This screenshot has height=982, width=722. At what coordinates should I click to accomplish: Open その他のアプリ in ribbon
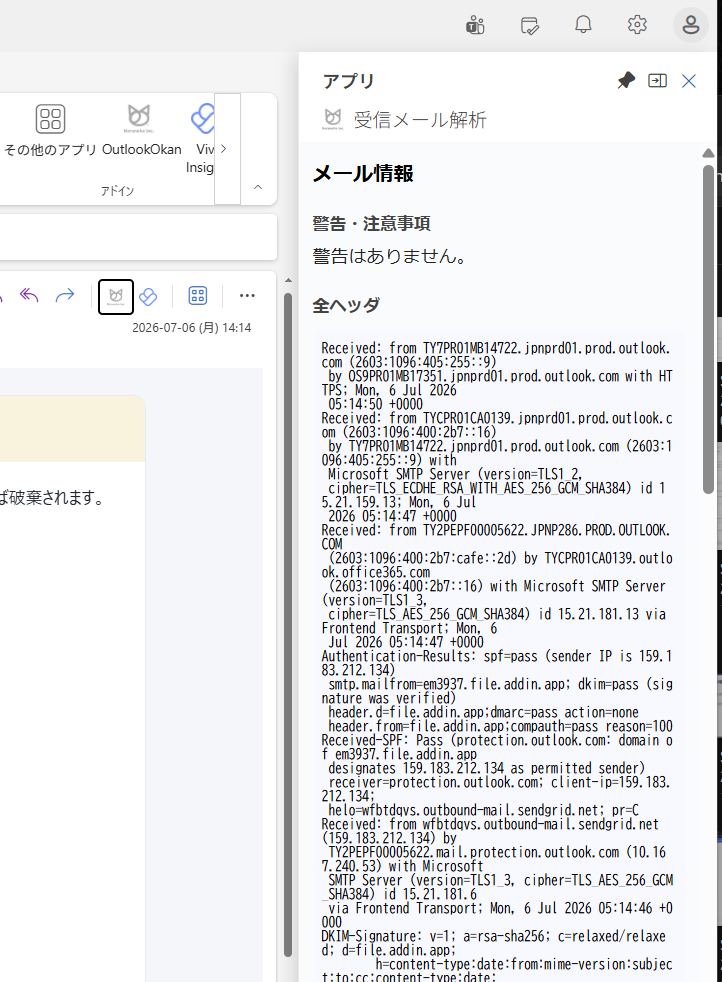[x=50, y=130]
